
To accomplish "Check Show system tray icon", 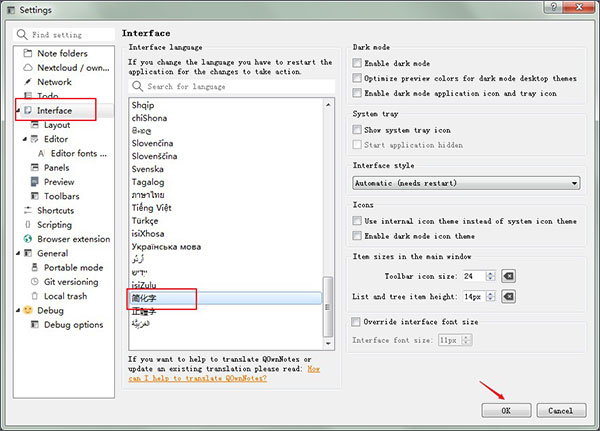I will pos(357,130).
